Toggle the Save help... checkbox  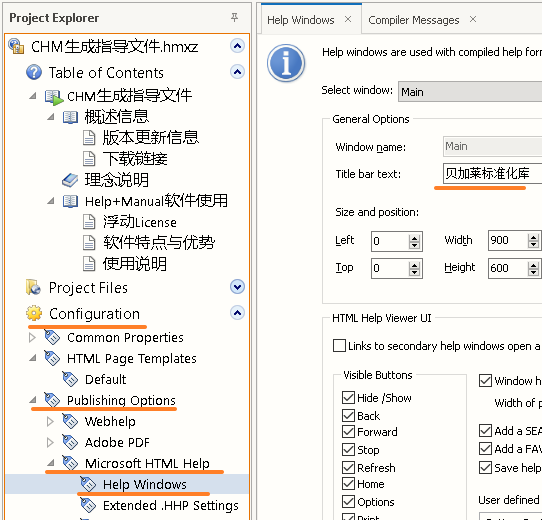[485, 467]
